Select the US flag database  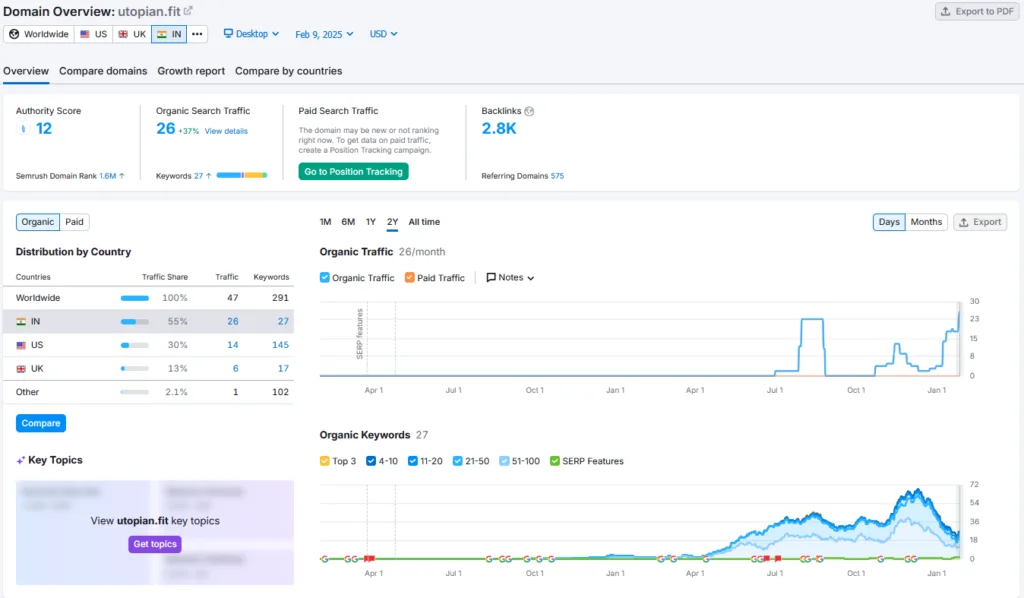pyautogui.click(x=93, y=34)
